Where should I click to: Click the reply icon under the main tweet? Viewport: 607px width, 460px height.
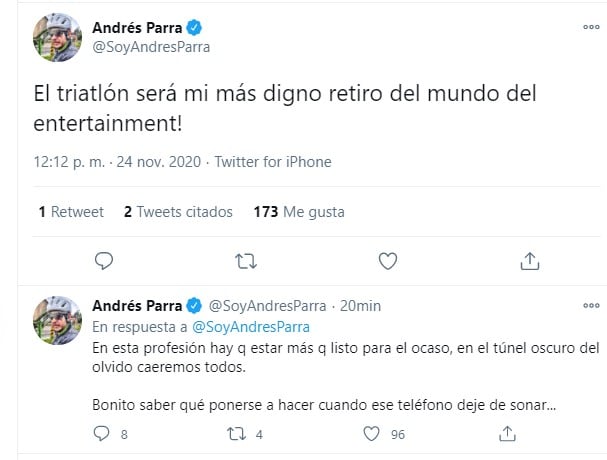(x=103, y=261)
